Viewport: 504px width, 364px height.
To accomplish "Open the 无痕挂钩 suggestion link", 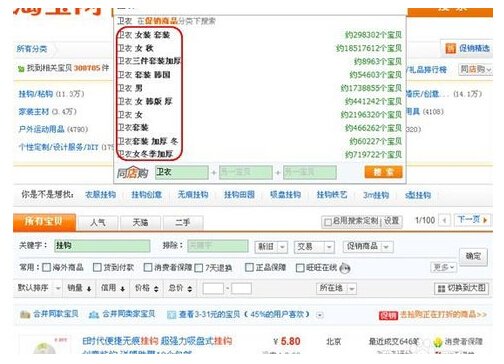I will tap(193, 195).
